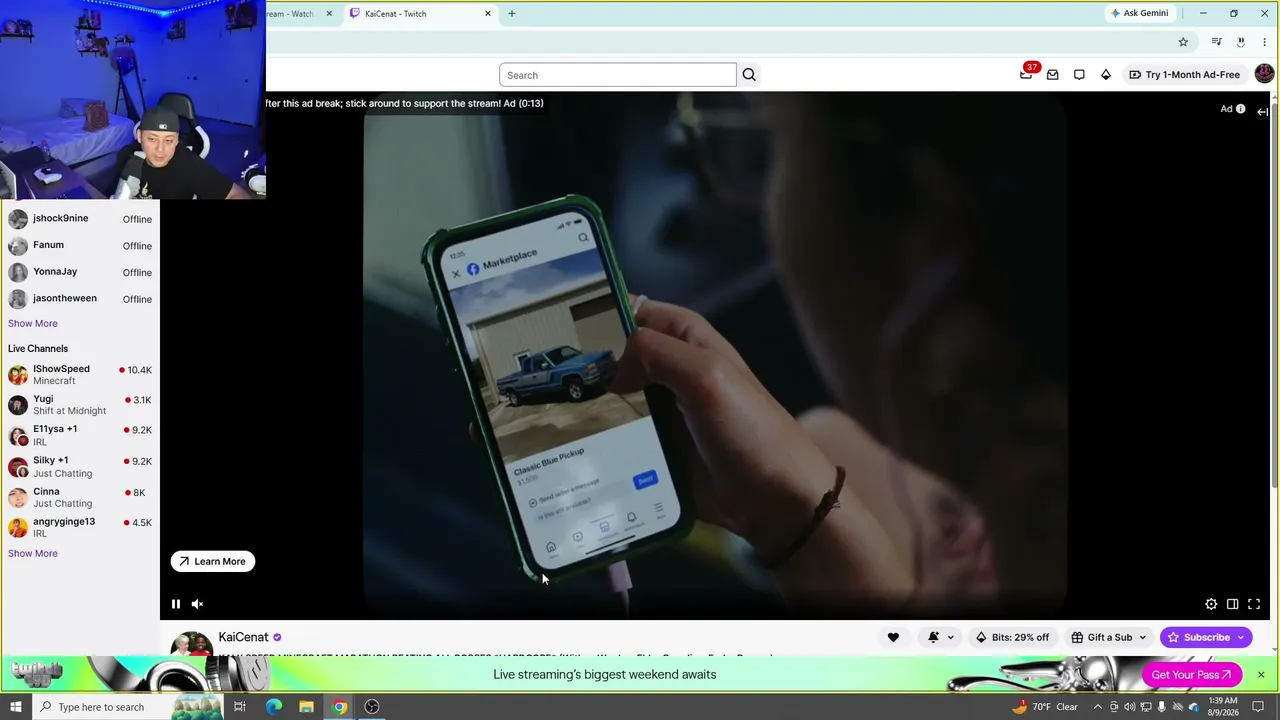1280x720 pixels.
Task: Open a new browser tab
Action: tap(512, 14)
